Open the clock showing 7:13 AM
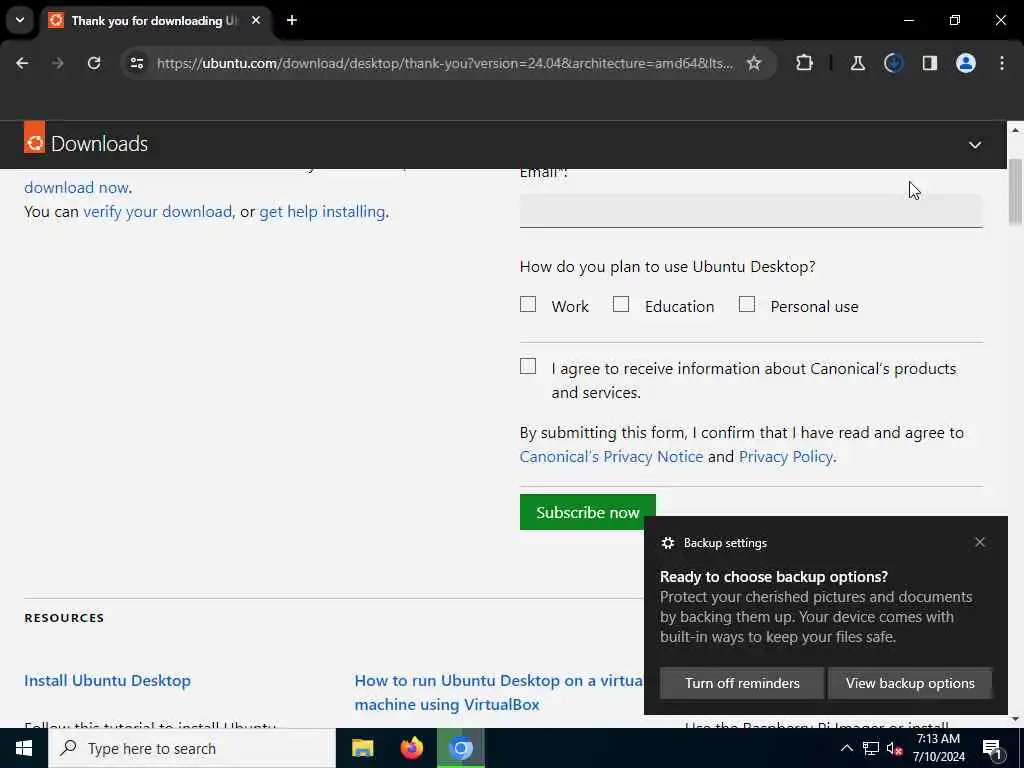The image size is (1024, 768). coord(938,748)
